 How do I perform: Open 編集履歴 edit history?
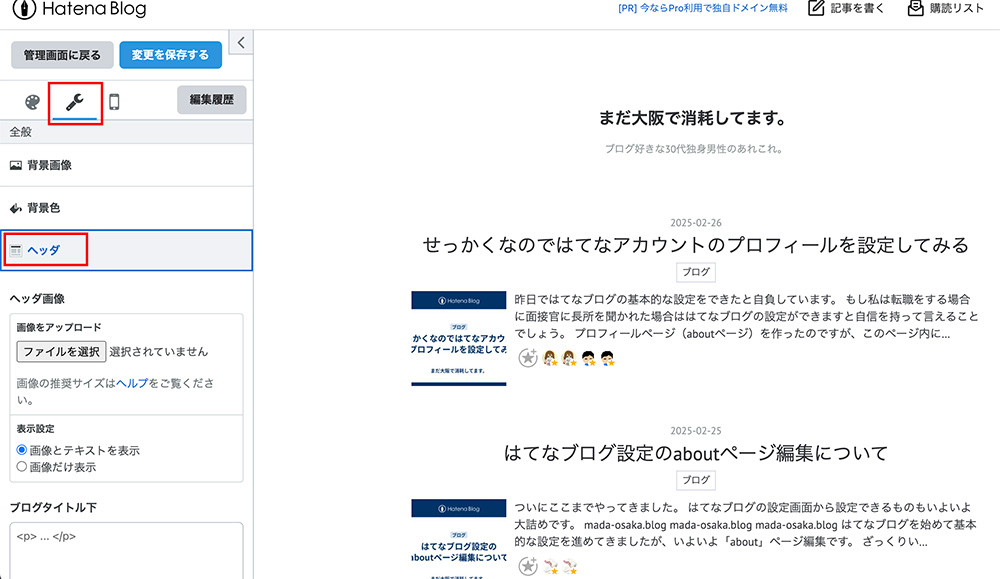[212, 99]
